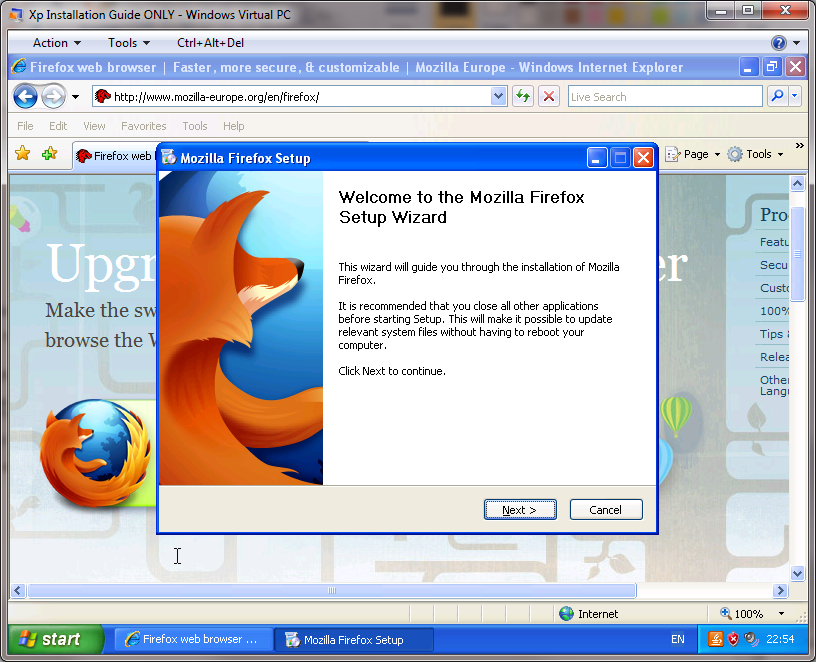Open the Page command bar menu
Image resolution: width=816 pixels, height=662 pixels.
(x=693, y=154)
